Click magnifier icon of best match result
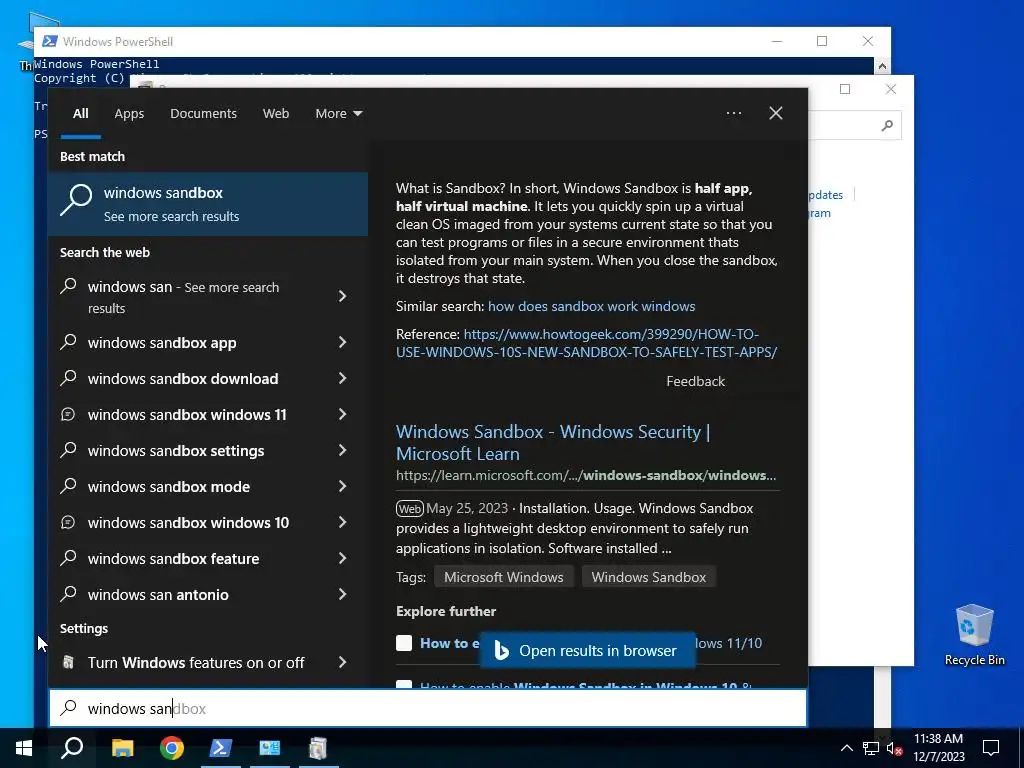This screenshot has height=768, width=1024. (x=76, y=200)
